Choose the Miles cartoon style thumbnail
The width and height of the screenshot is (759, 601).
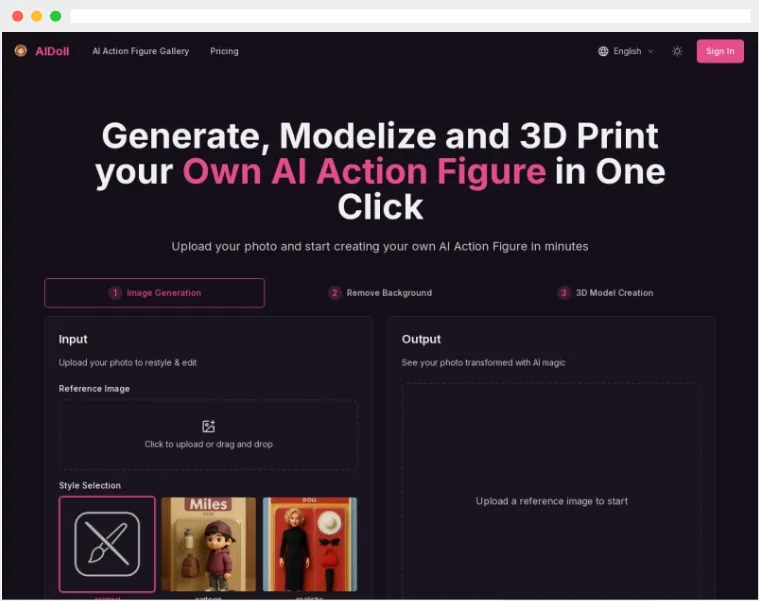(x=208, y=544)
